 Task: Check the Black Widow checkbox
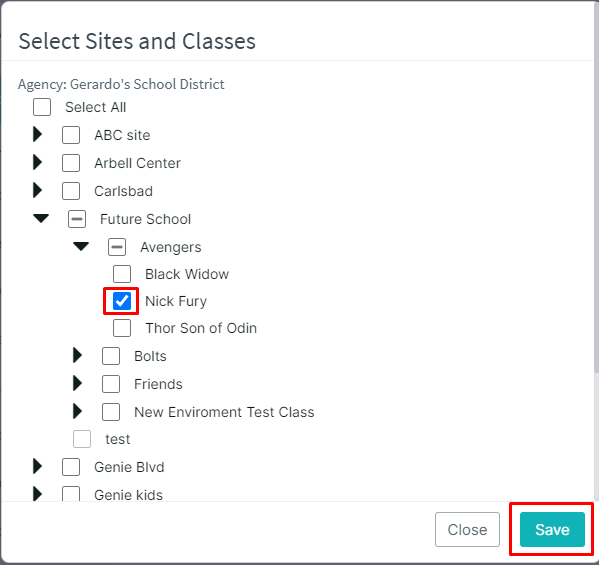click(x=122, y=274)
